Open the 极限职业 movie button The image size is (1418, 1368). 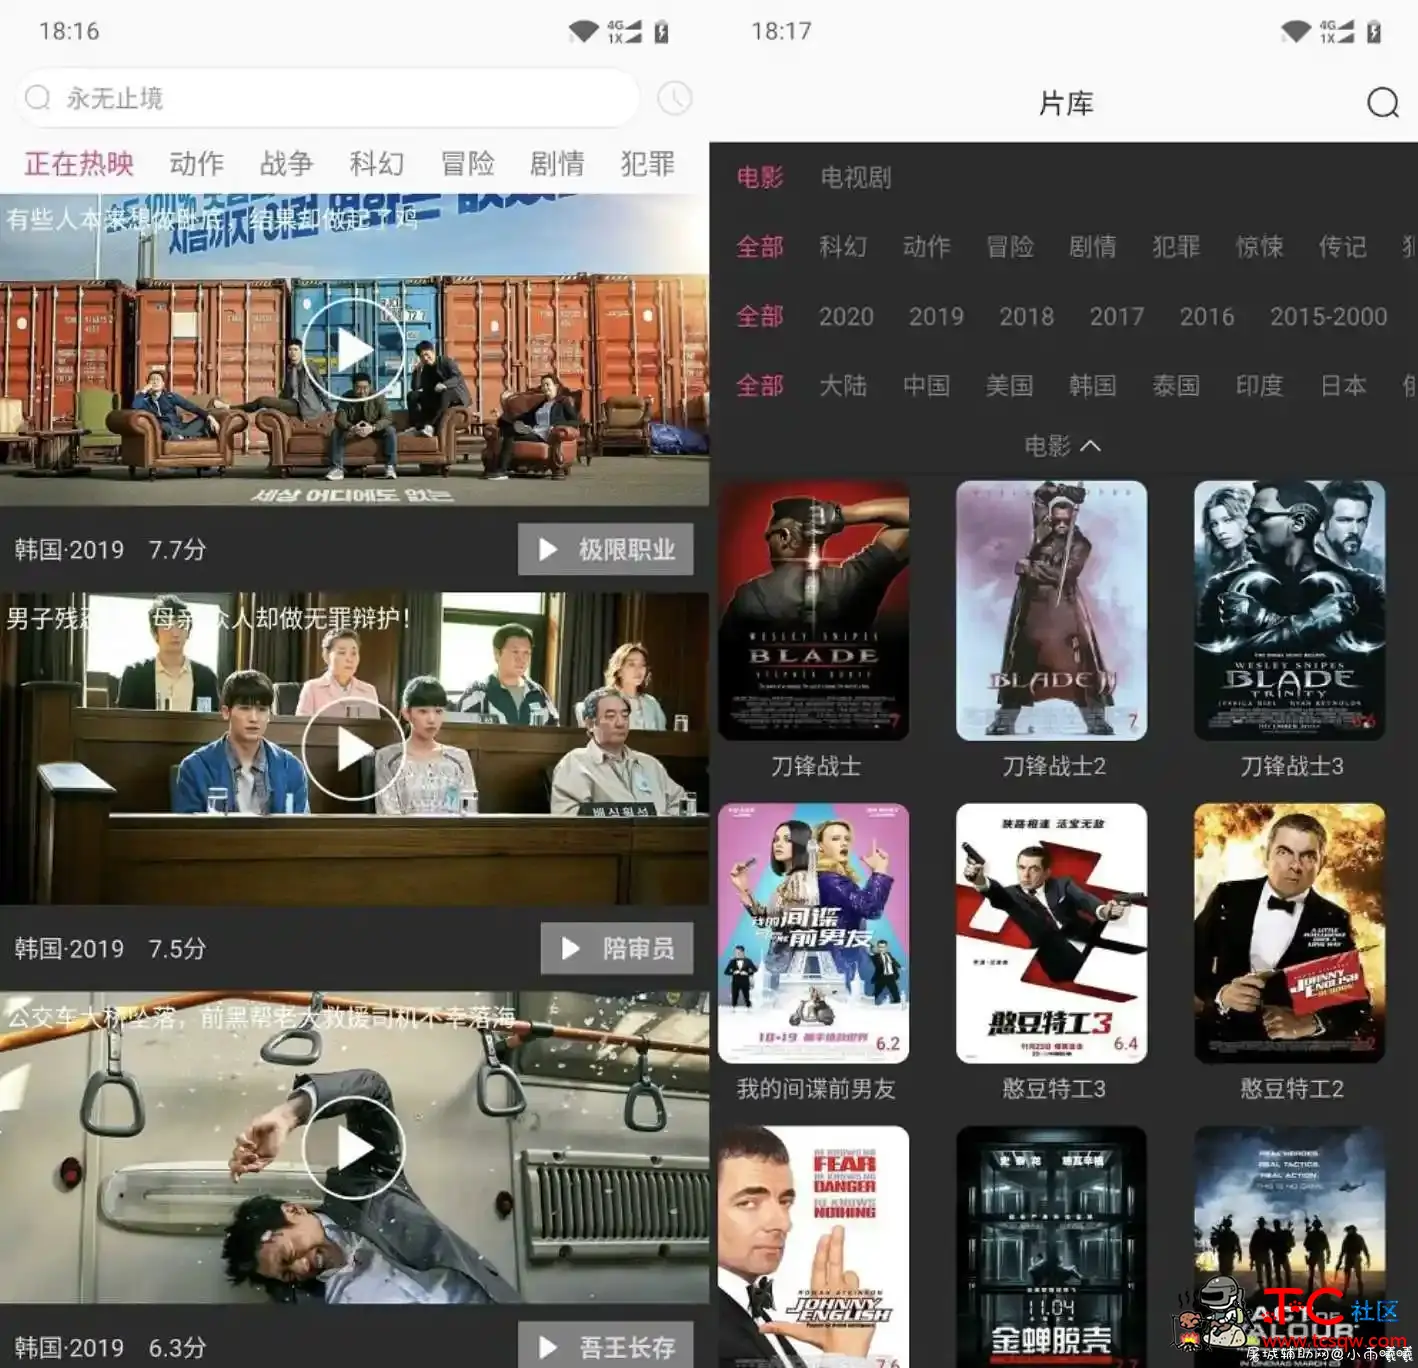click(605, 549)
